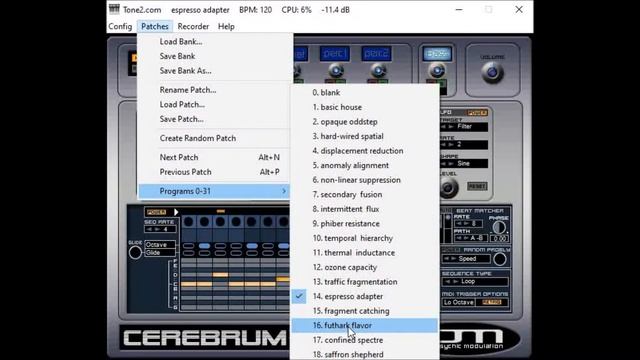Choose Save Bank menu entry

(x=215, y=56)
